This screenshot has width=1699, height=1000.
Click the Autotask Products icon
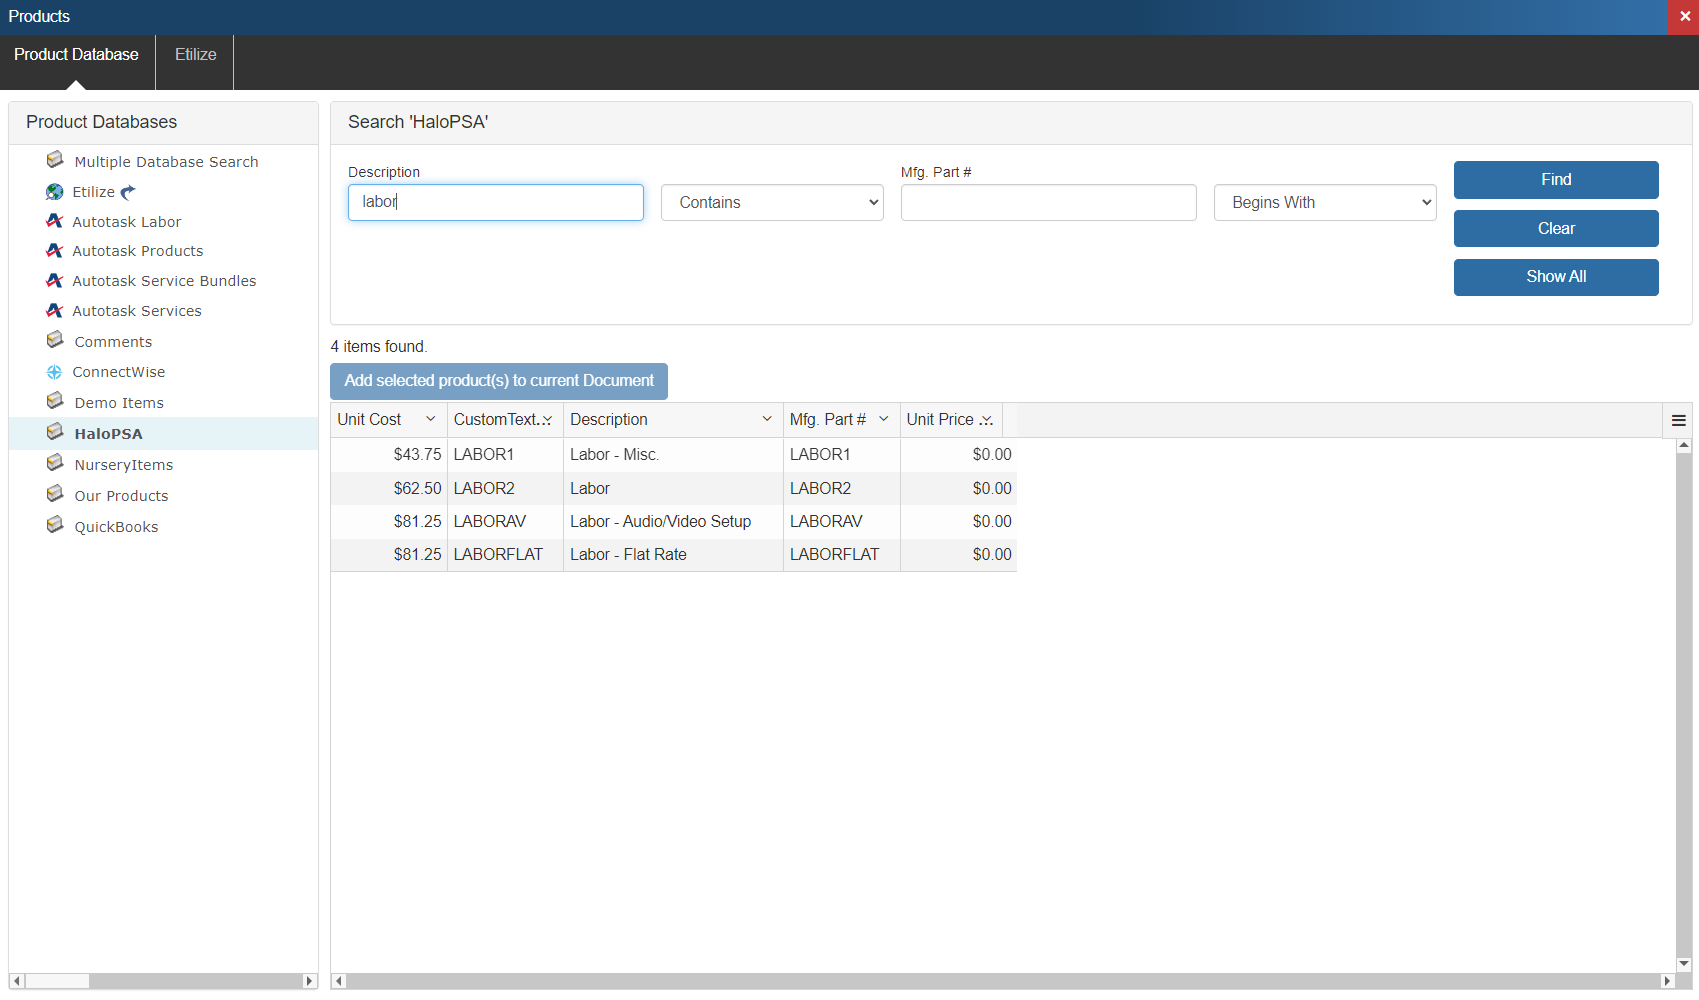coord(54,250)
